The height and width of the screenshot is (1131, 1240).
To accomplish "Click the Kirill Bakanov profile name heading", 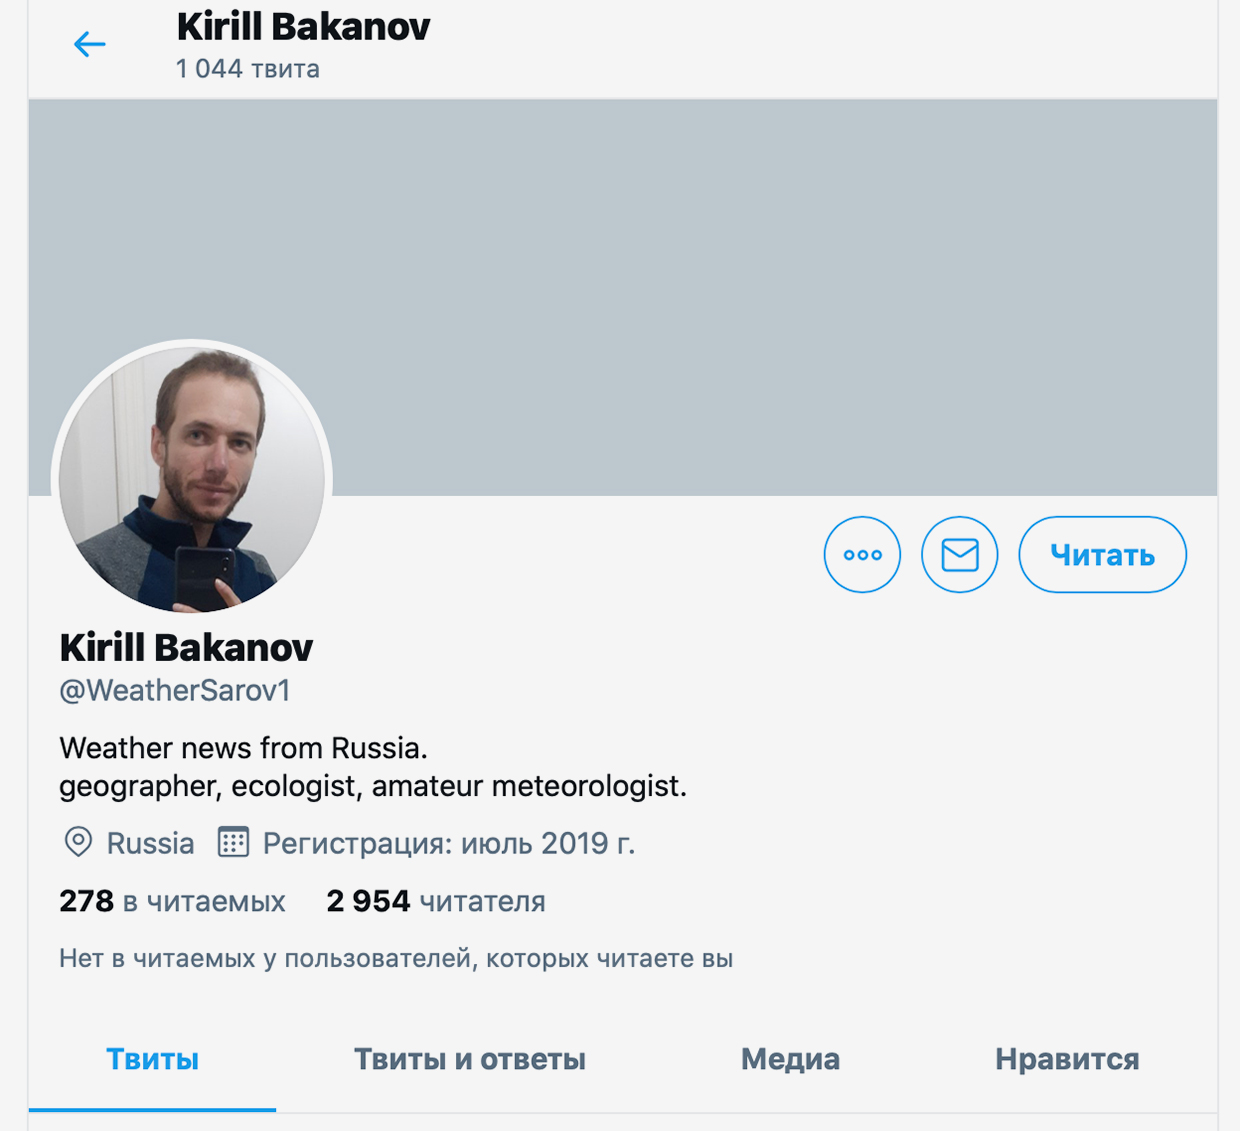I will click(x=186, y=647).
